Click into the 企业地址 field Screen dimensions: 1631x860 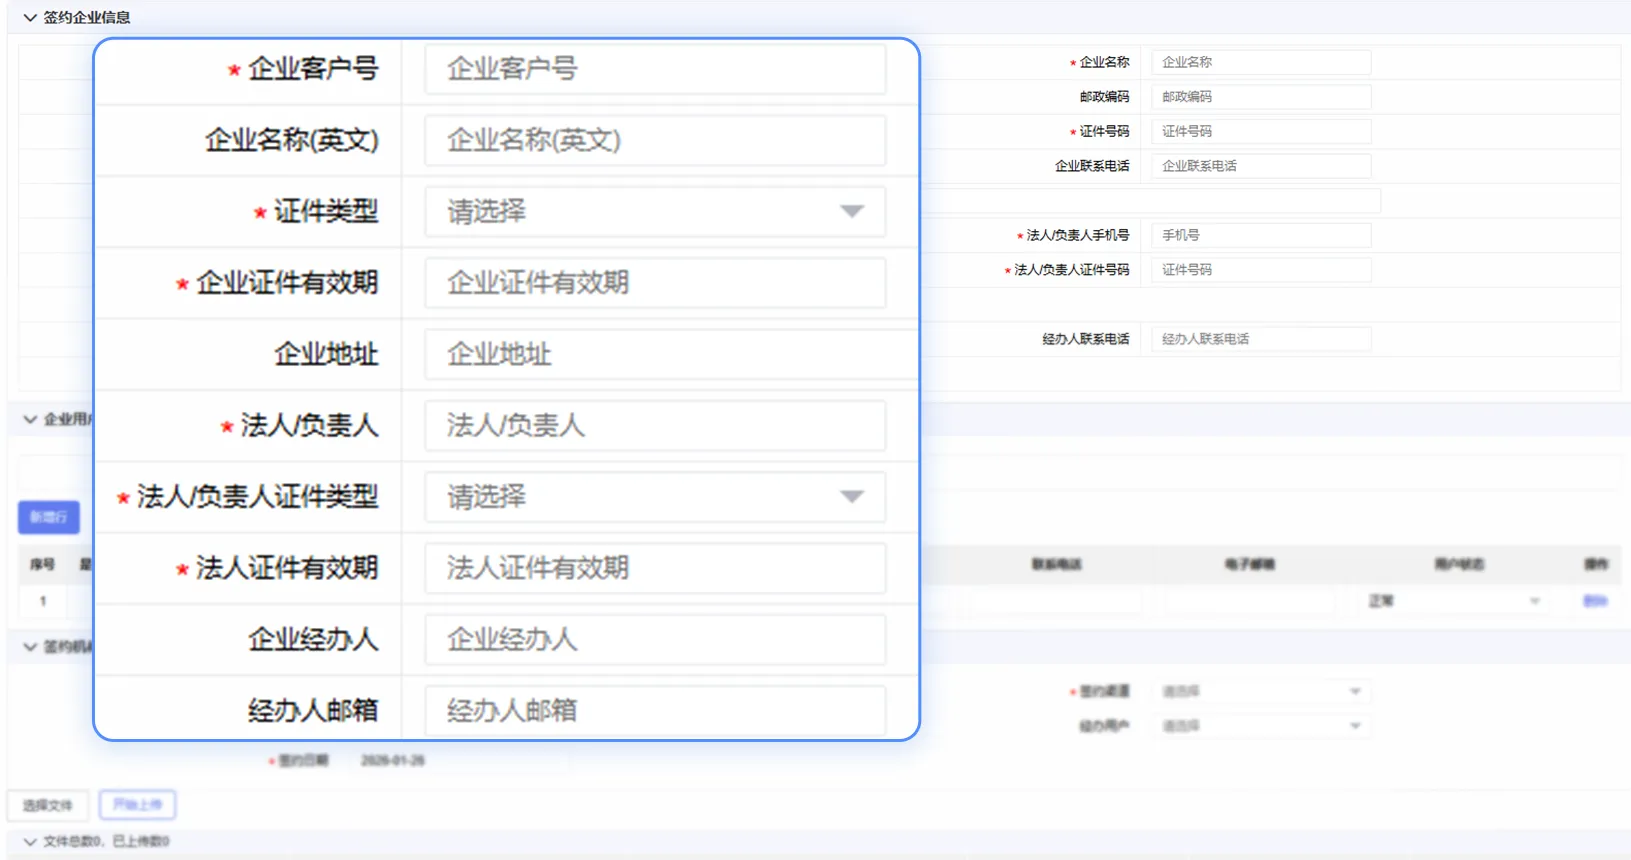click(x=654, y=354)
